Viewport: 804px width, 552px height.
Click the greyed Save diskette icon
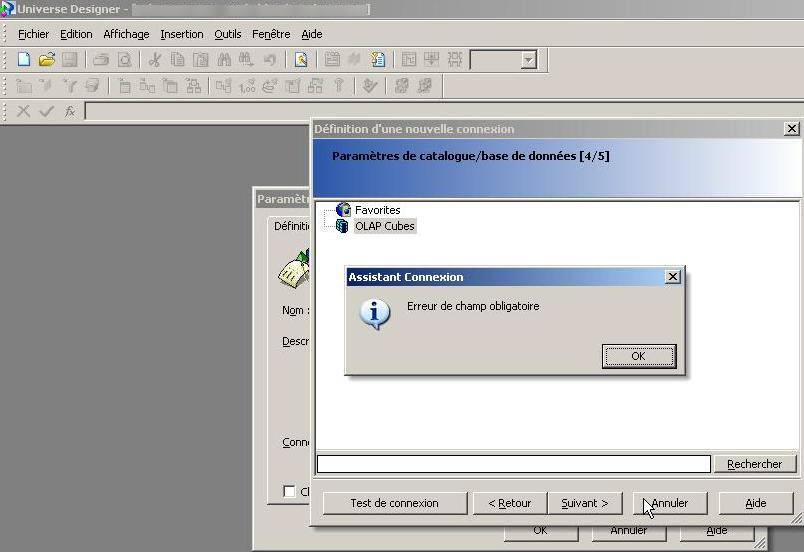tap(70, 60)
